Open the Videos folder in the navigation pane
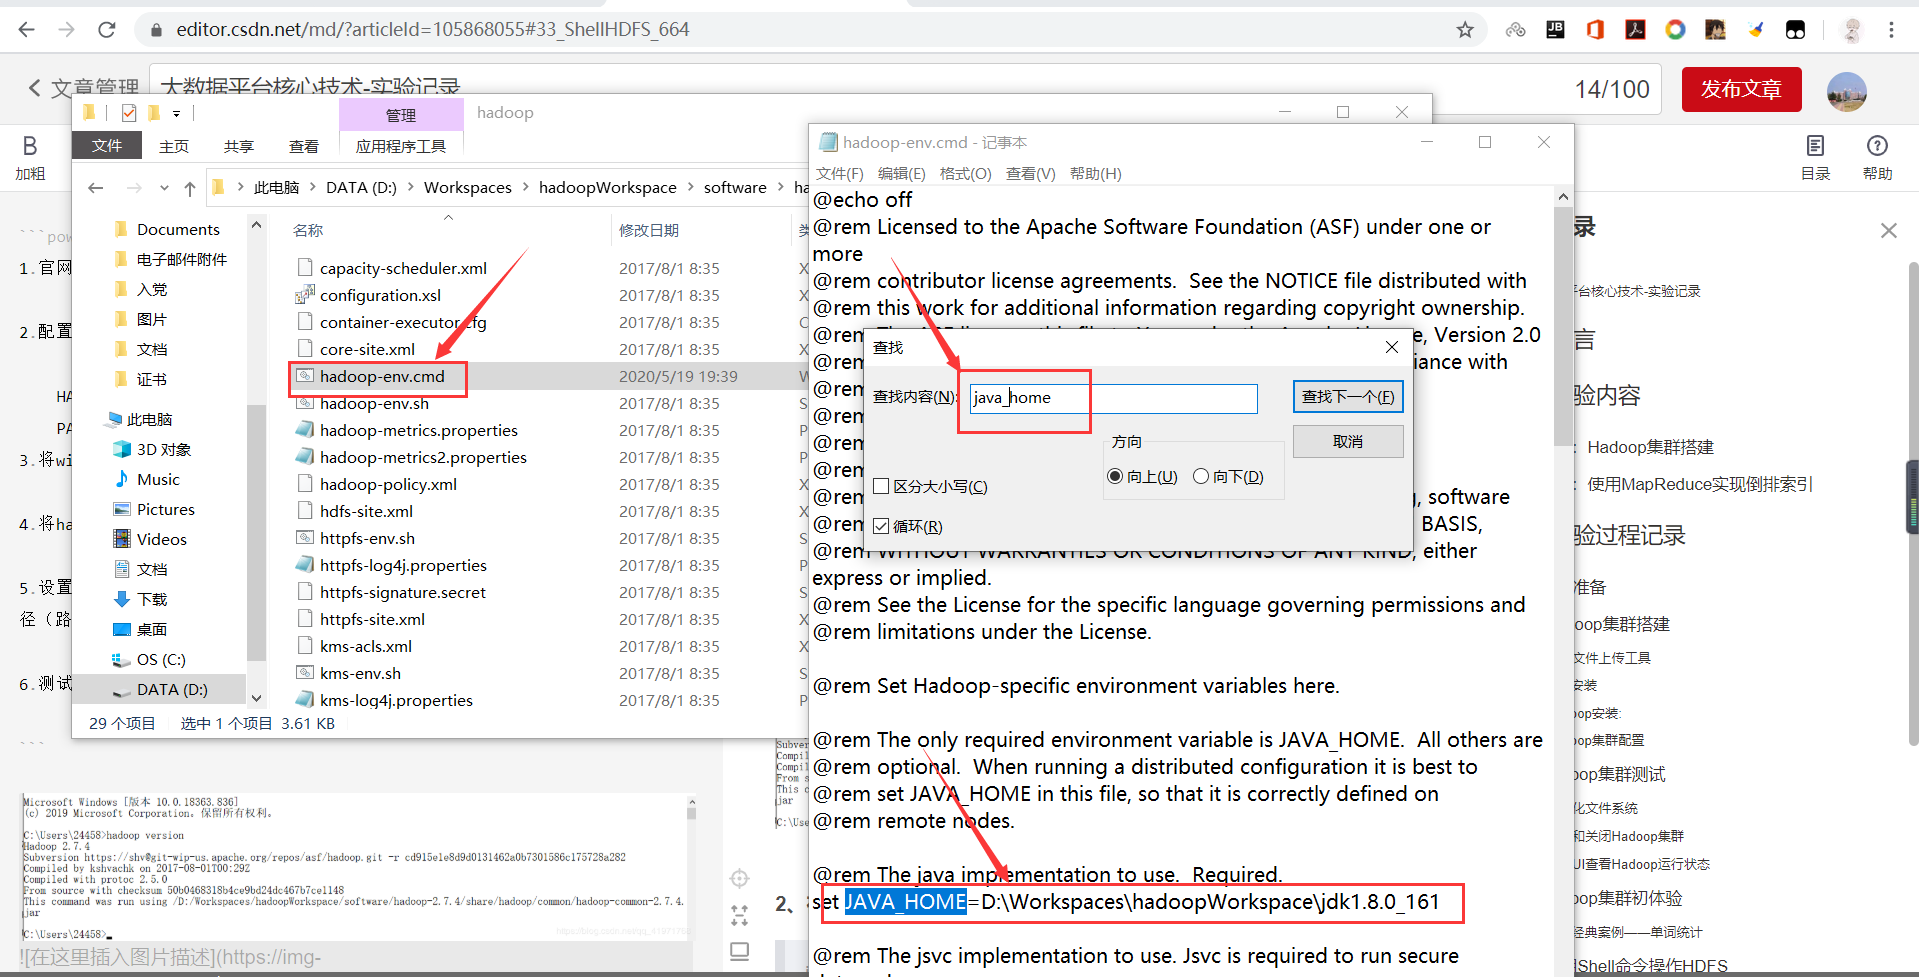 (x=161, y=539)
